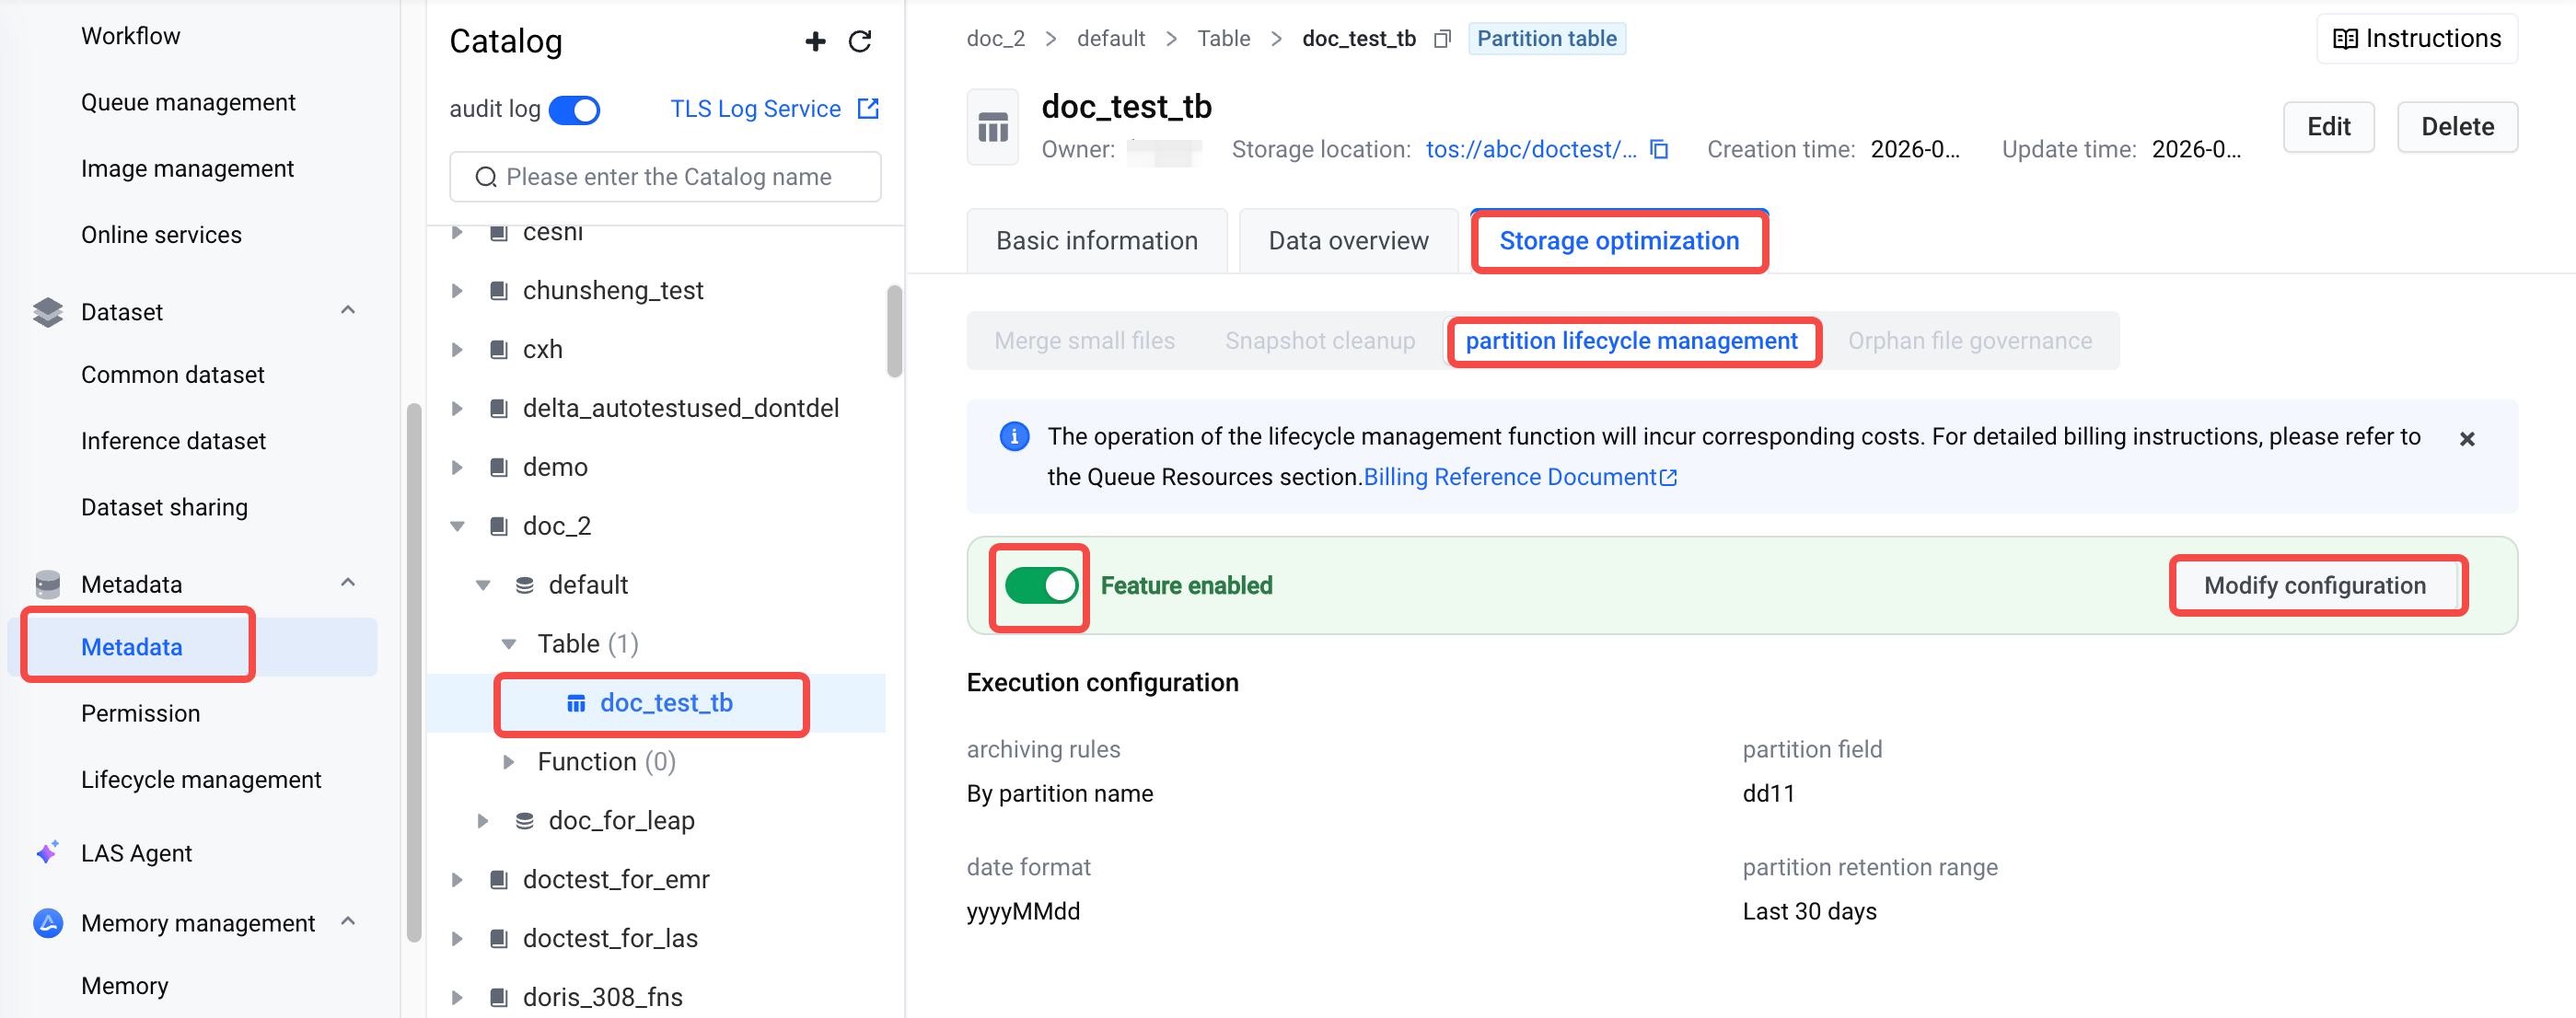This screenshot has height=1018, width=2576.
Task: Disable the Feature enabled lifecycle switch
Action: point(1041,585)
